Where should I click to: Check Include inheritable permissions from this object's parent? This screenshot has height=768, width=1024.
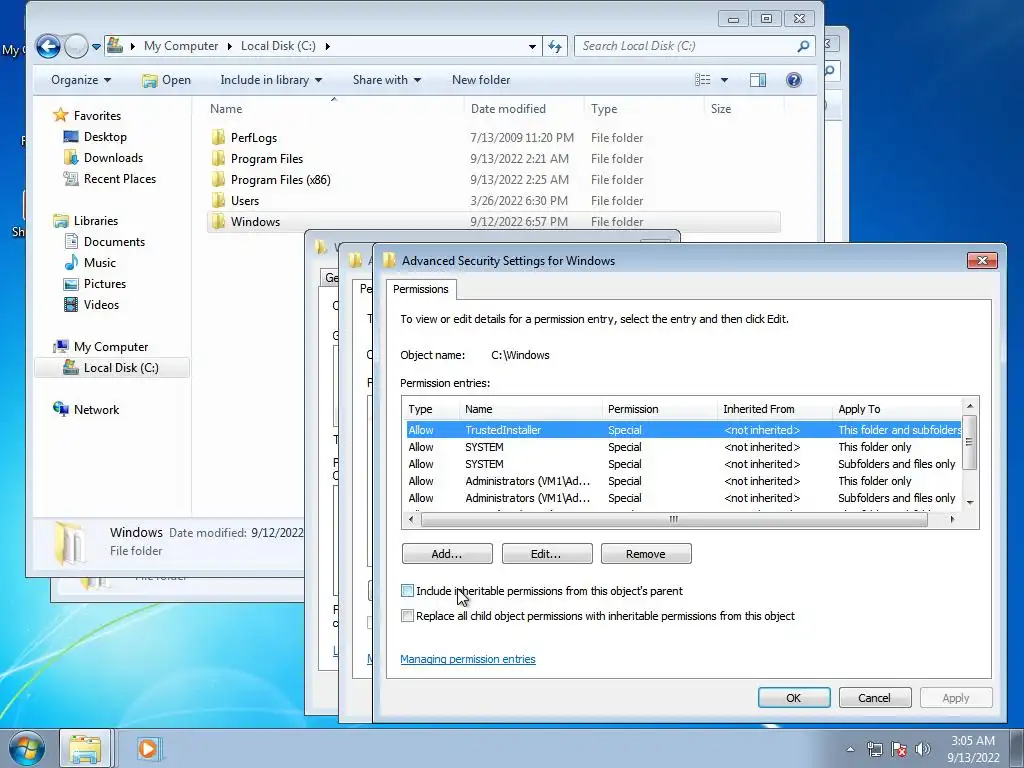point(408,591)
